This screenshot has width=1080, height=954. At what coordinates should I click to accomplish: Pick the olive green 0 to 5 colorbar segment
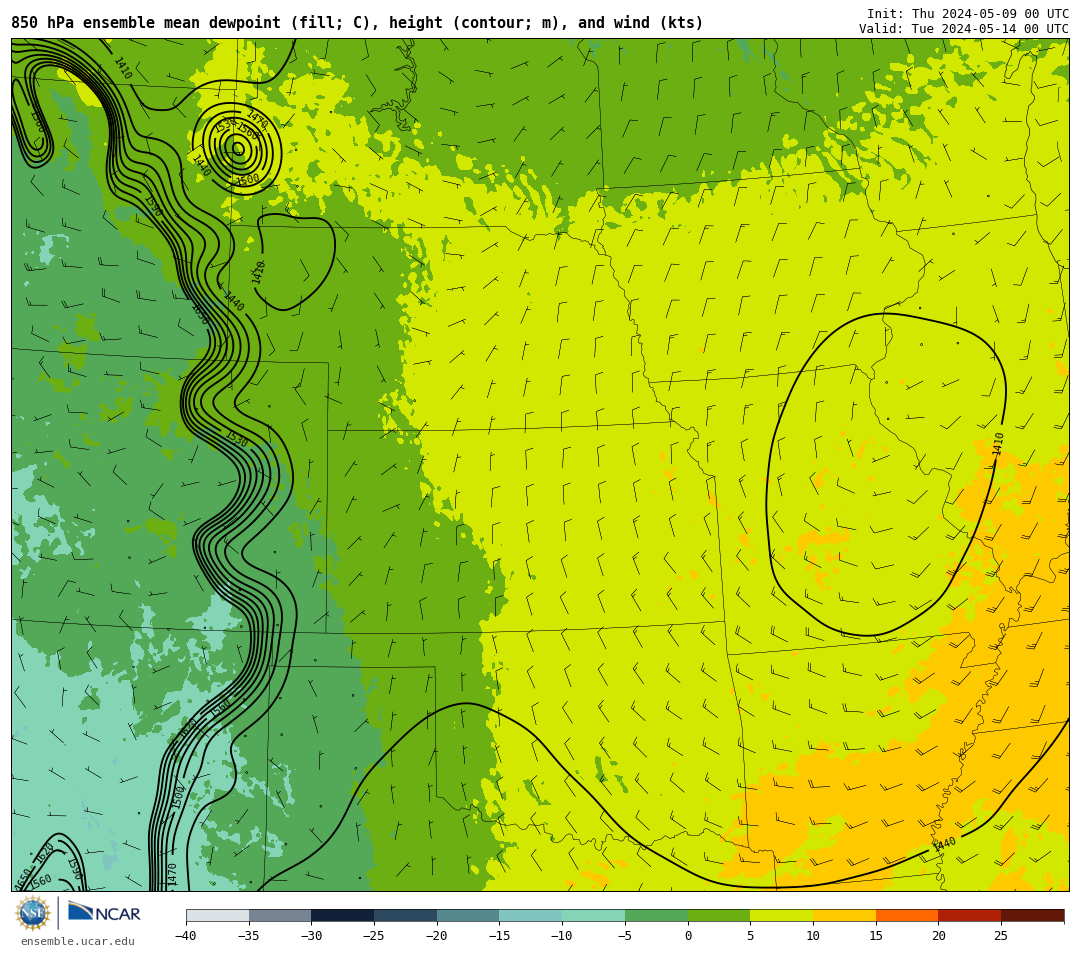[719, 915]
